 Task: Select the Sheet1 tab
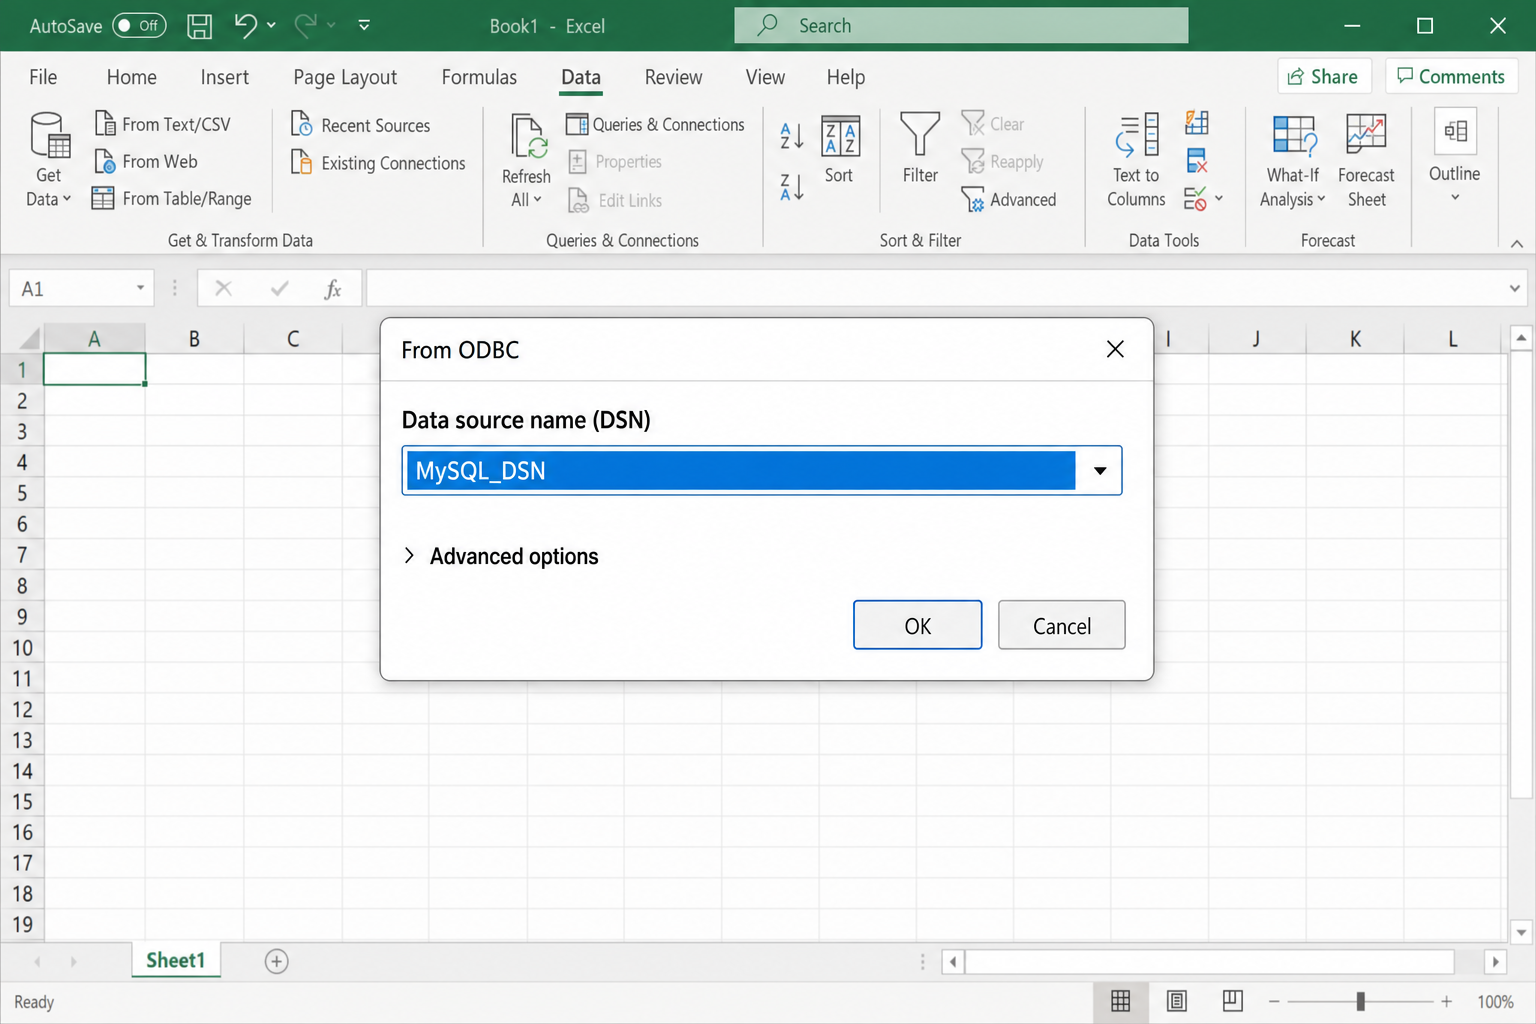(175, 960)
